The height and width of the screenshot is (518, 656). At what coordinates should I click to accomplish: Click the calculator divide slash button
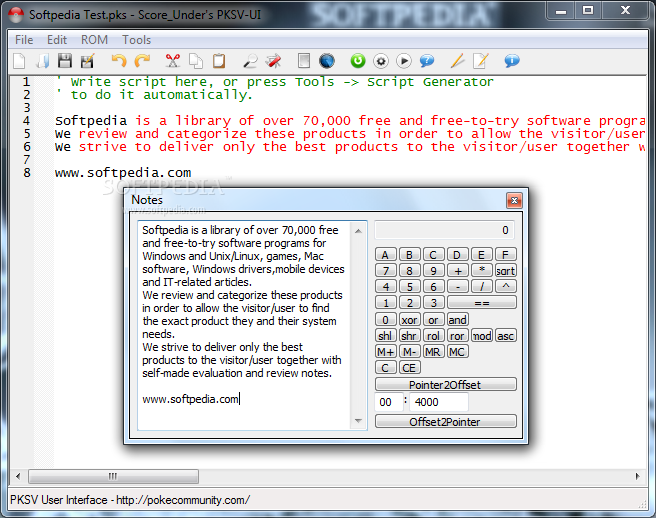tap(482, 287)
